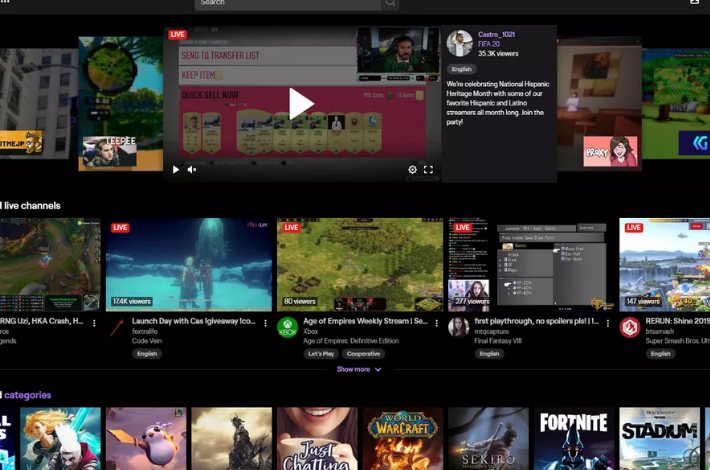This screenshot has height=470, width=710.
Task: Open the Just Chatting category cover
Action: [317, 438]
